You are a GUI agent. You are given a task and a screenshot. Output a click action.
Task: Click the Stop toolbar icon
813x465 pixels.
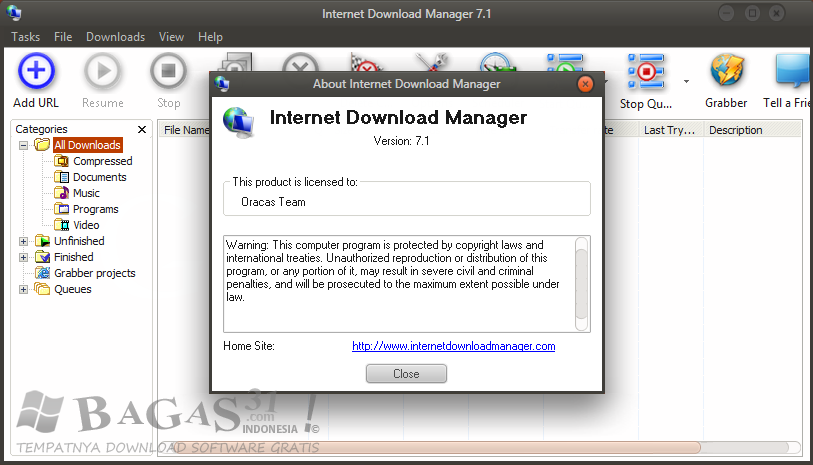click(169, 71)
